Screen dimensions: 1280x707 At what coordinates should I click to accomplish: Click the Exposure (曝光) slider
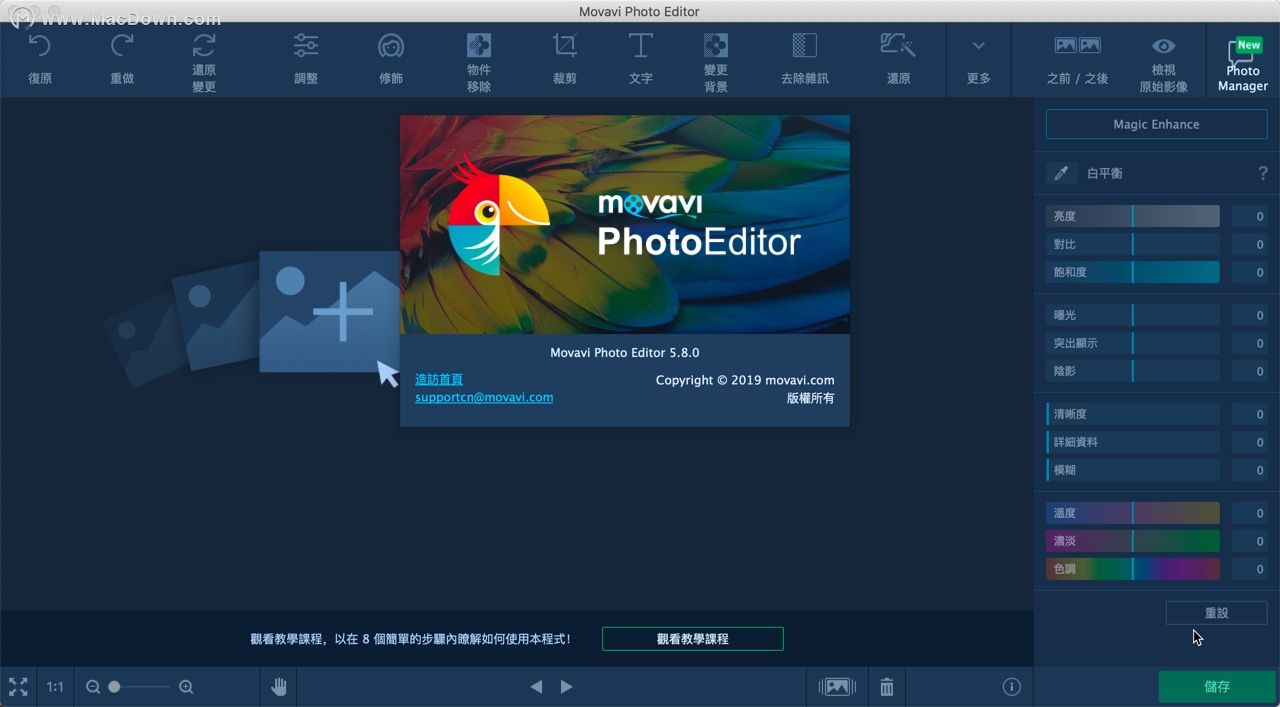tap(1133, 315)
